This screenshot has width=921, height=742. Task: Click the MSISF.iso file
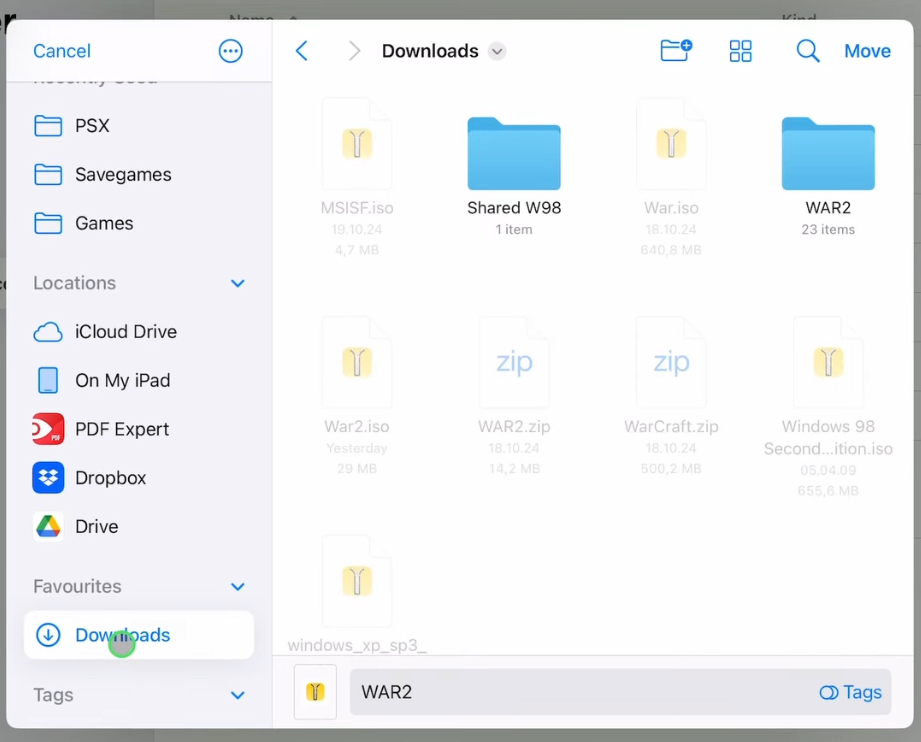click(357, 144)
